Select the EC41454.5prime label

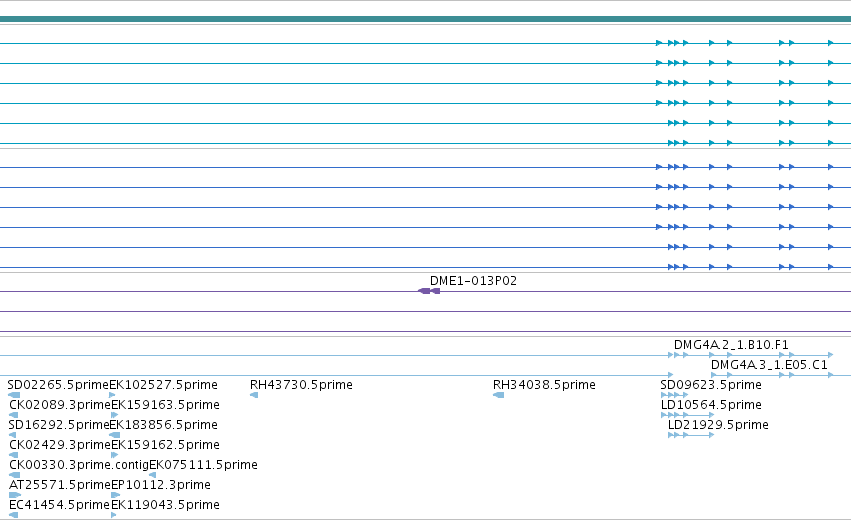[60, 505]
